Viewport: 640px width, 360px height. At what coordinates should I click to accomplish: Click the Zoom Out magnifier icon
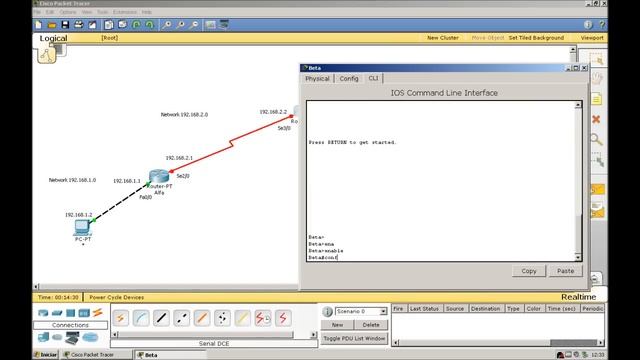(x=194, y=25)
